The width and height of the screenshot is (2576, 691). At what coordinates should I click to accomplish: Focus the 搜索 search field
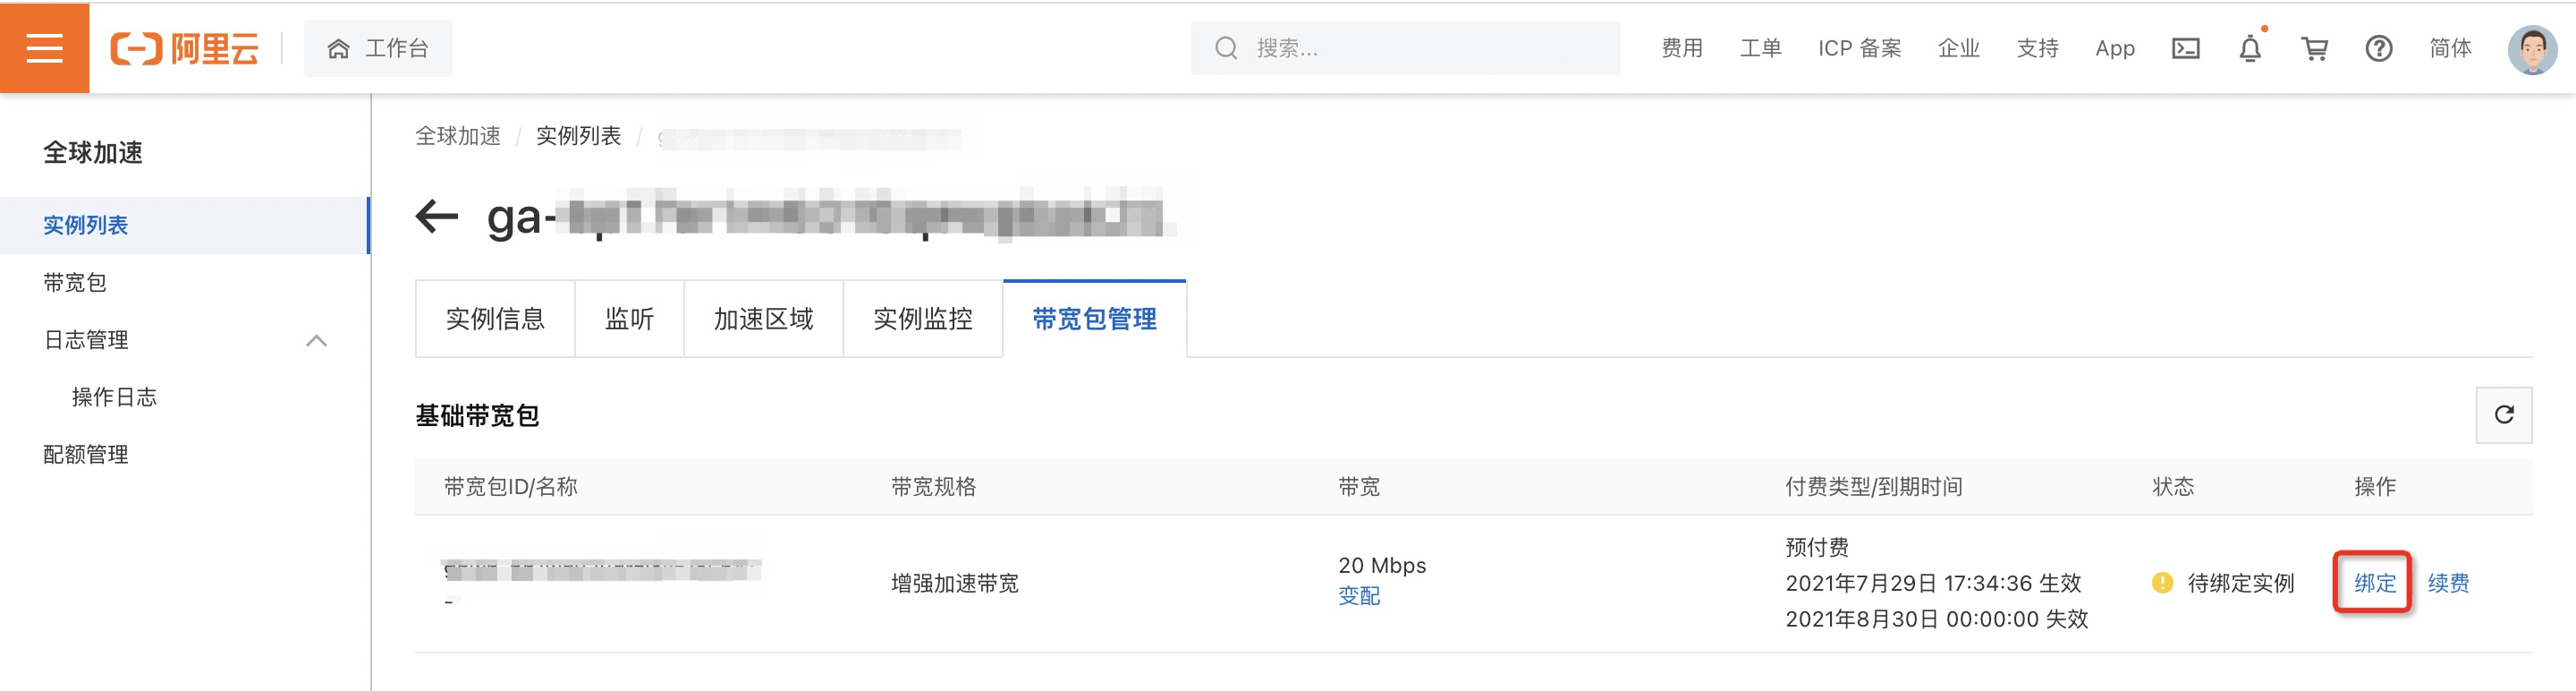[x=1405, y=48]
